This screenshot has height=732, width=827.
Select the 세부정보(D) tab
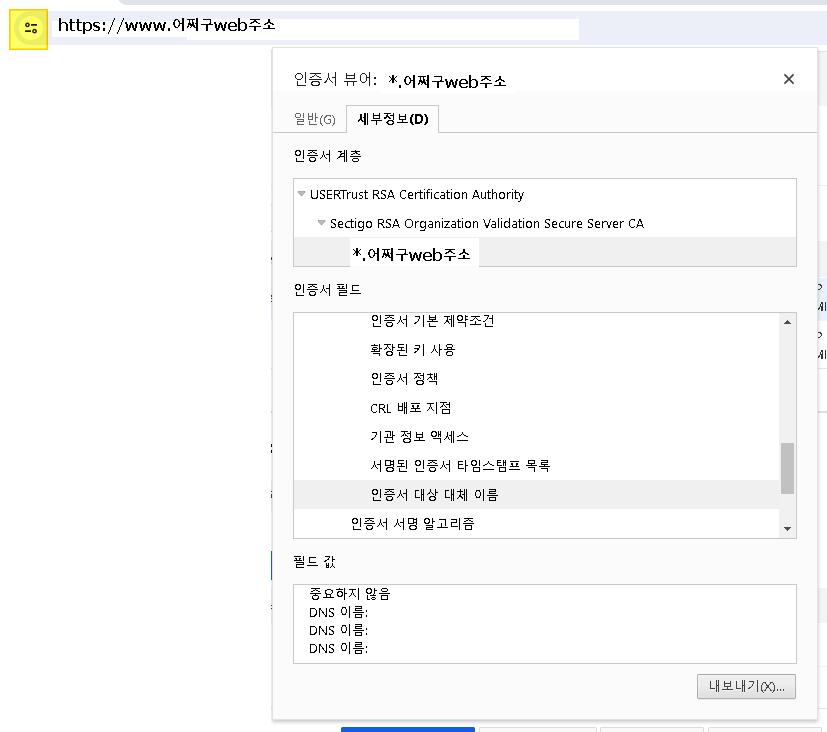coord(392,119)
